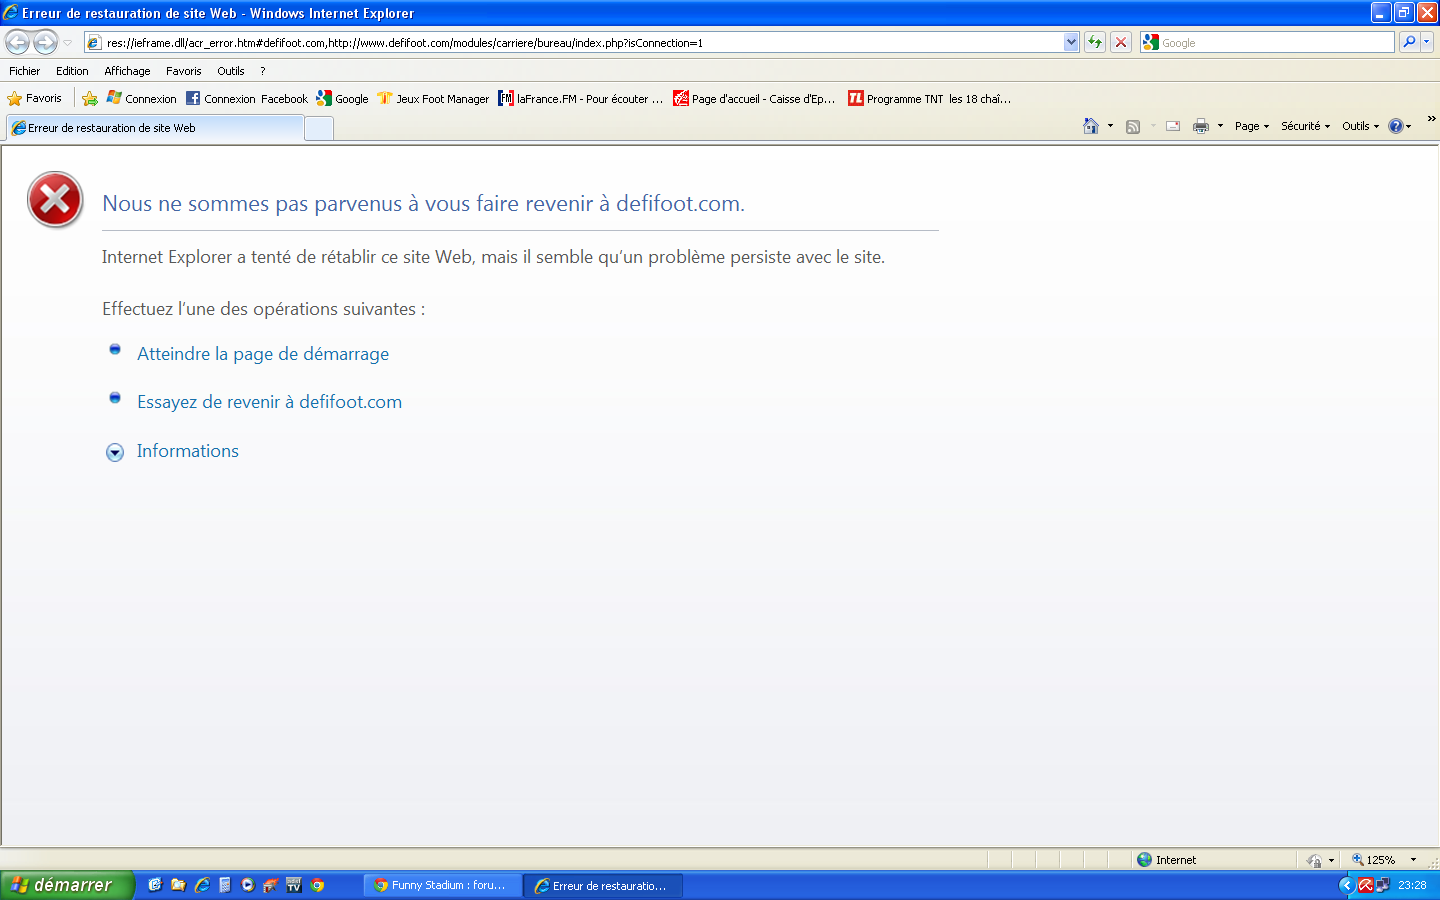
Task: Click the red Avira antivirus tray icon
Action: 1365,885
